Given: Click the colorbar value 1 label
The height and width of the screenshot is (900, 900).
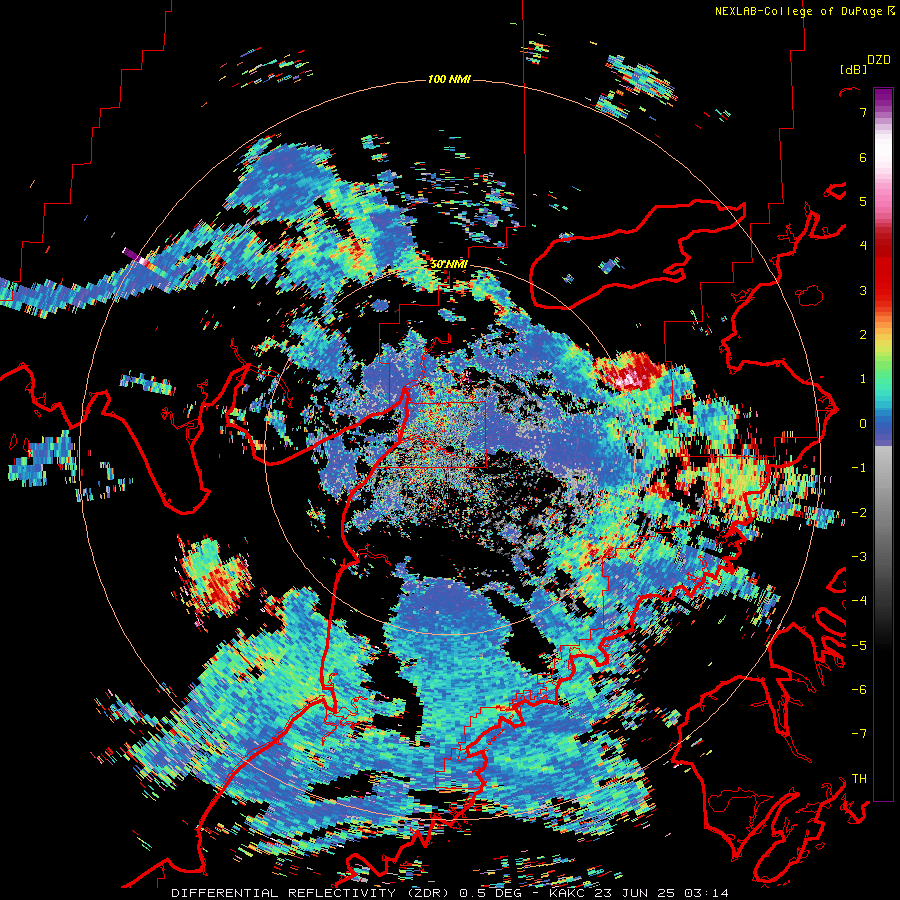Looking at the screenshot, I should pos(863,379).
